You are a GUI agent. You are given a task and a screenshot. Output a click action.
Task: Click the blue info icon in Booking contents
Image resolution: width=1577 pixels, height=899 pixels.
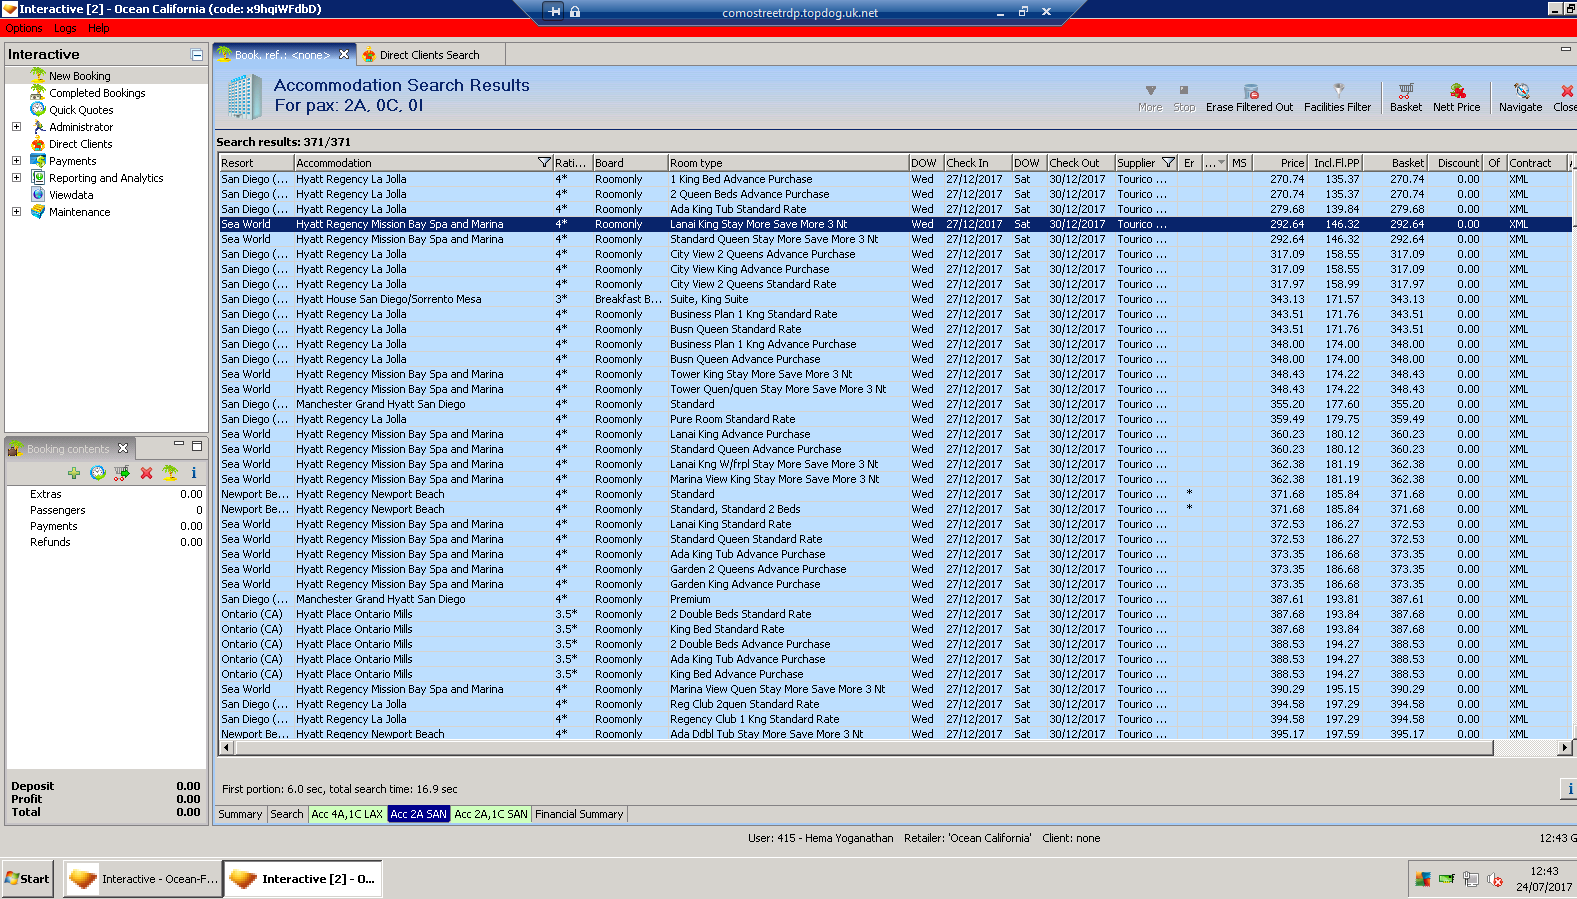pos(194,473)
